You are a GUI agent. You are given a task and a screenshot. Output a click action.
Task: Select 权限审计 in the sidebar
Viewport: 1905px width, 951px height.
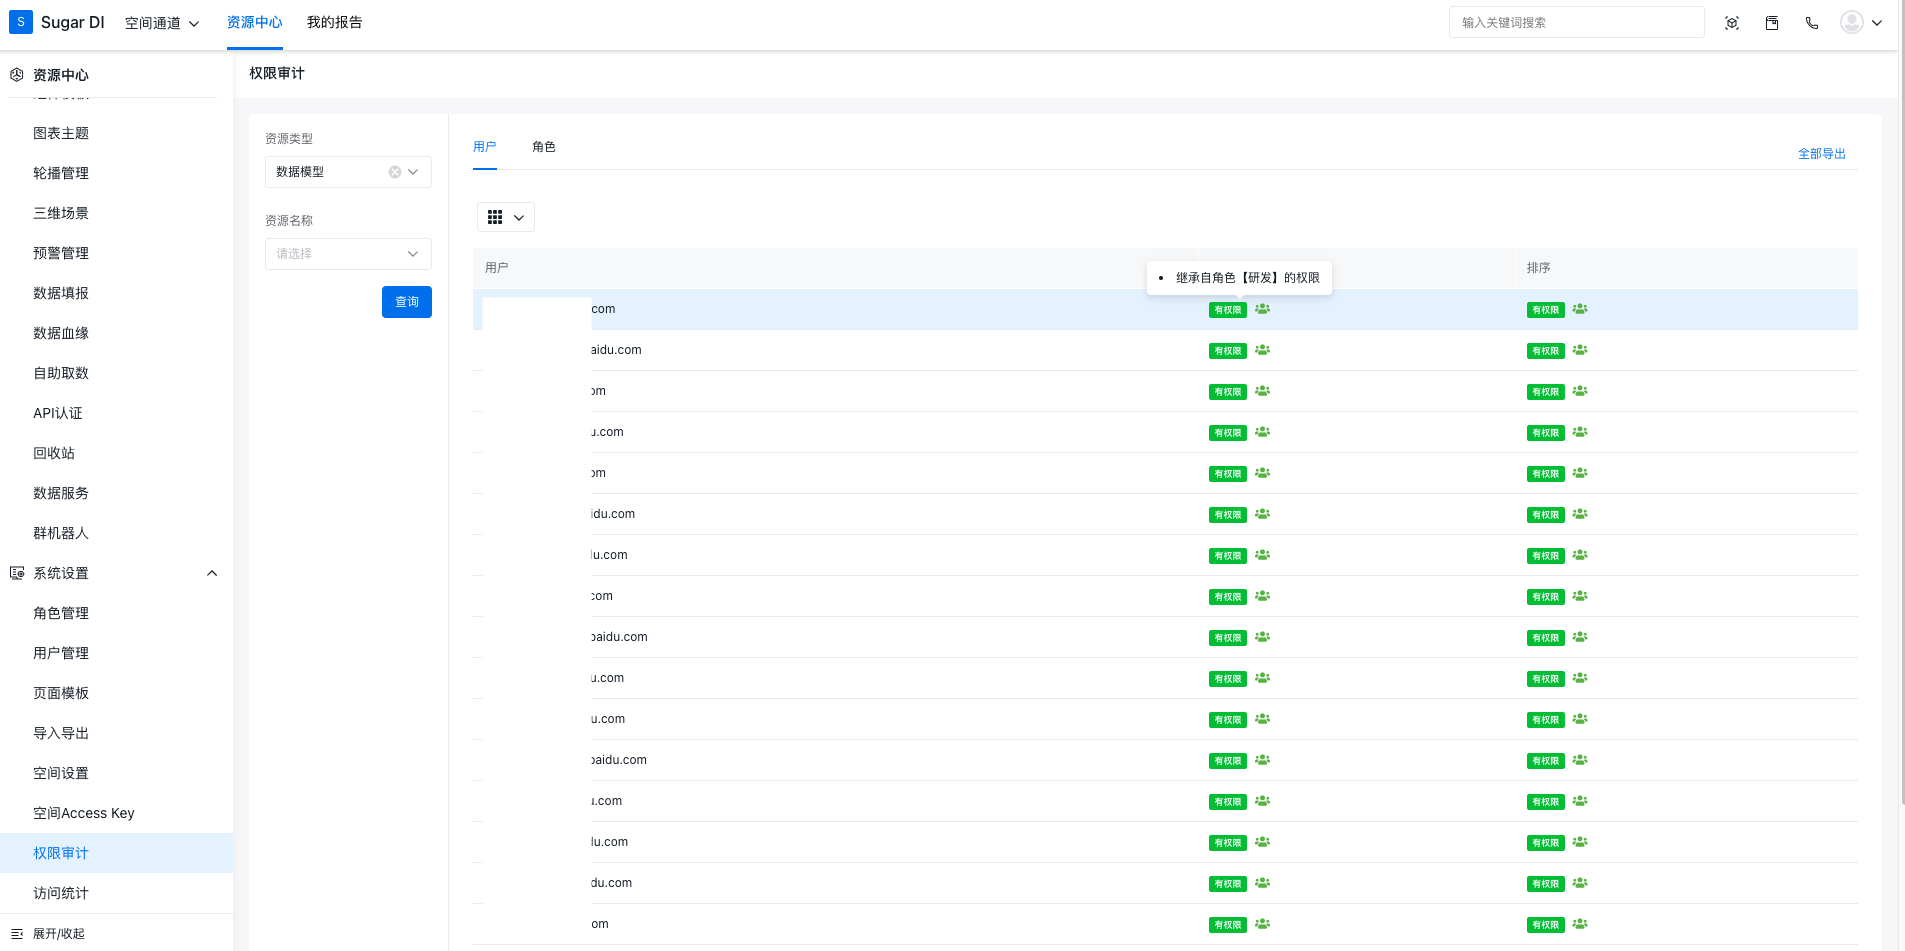pos(117,853)
